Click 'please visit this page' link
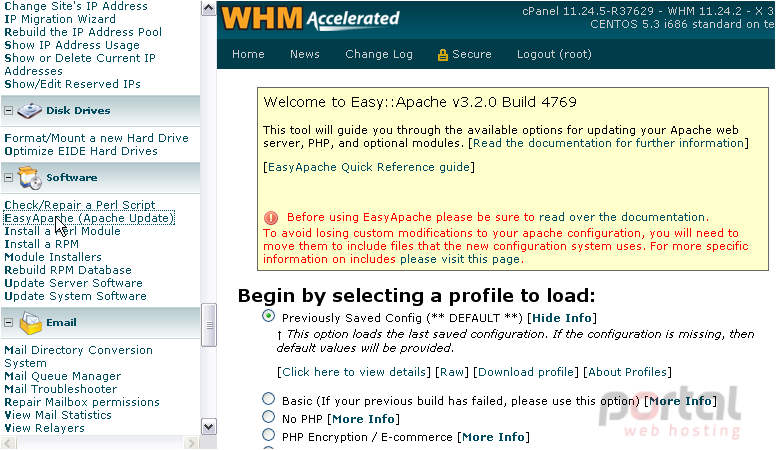The height and width of the screenshot is (450, 776). tap(460, 259)
